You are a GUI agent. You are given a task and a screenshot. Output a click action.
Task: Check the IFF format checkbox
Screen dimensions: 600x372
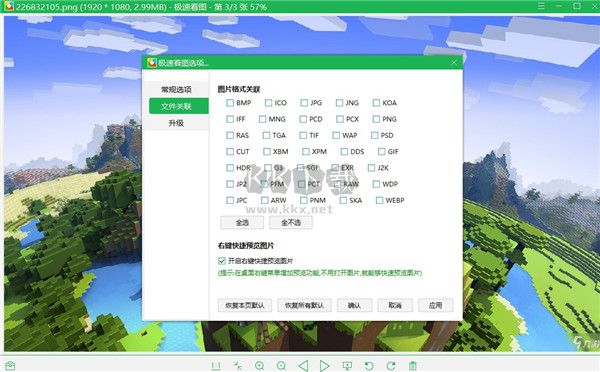click(230, 119)
